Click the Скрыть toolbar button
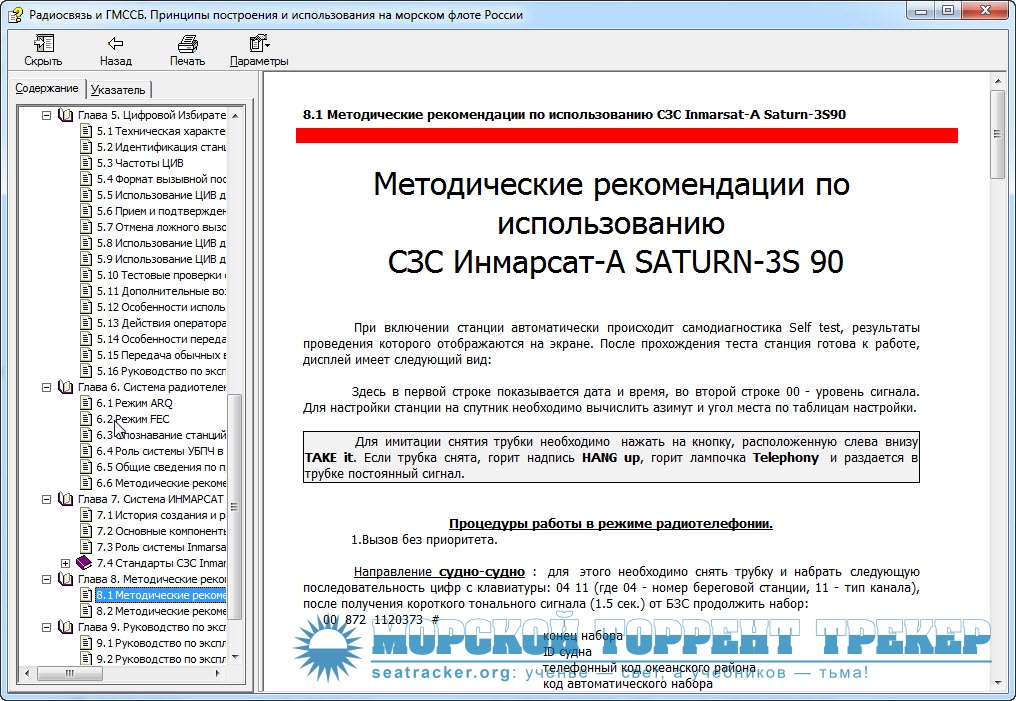The image size is (1016, 701). click(43, 51)
